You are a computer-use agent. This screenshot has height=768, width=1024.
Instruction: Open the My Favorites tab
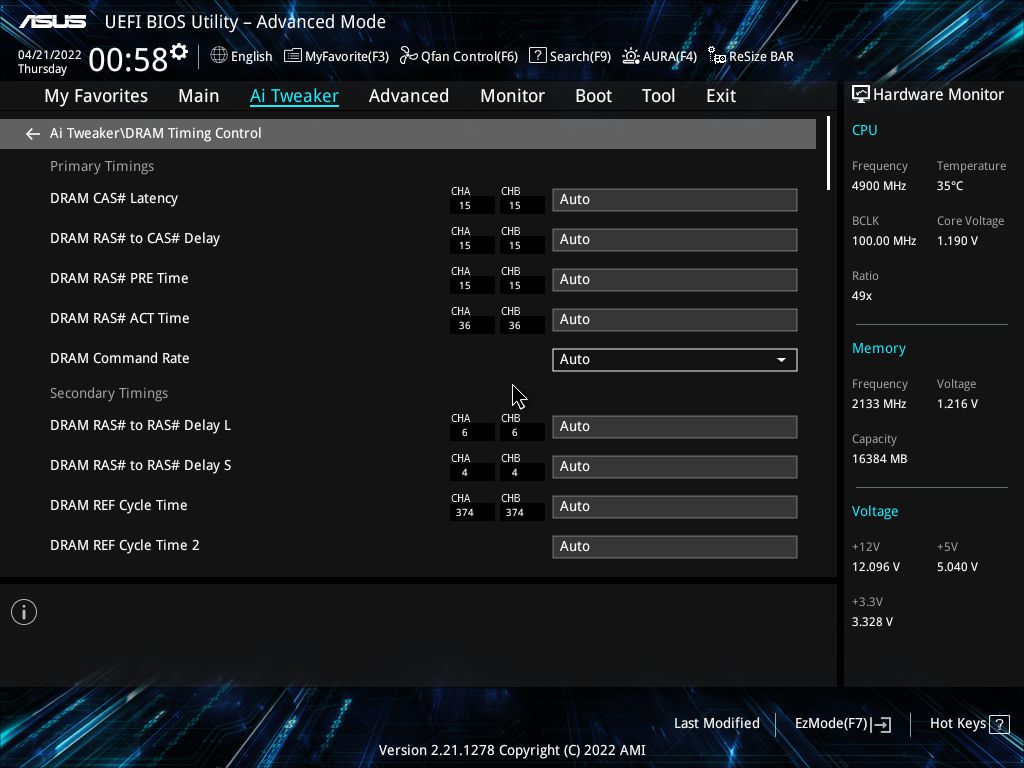[96, 96]
